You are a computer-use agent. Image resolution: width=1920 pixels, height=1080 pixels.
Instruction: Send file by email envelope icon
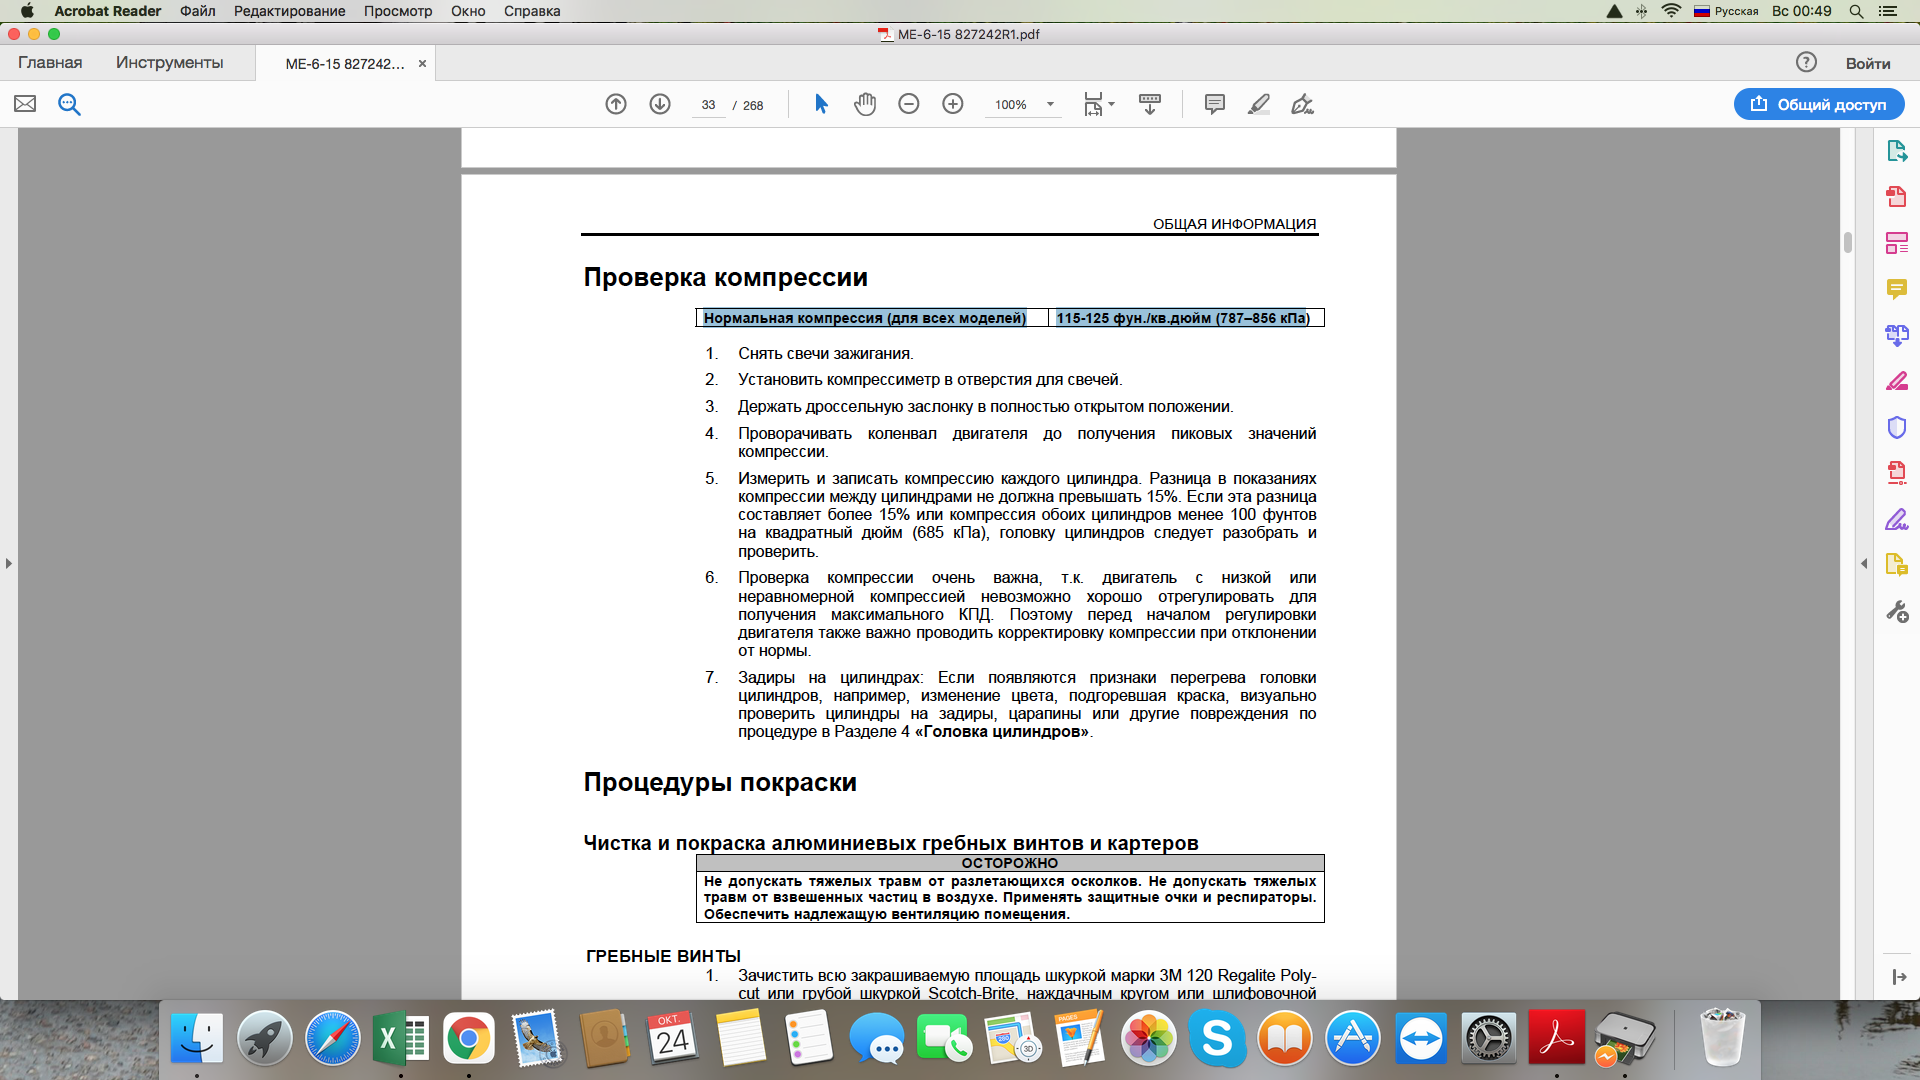pyautogui.click(x=25, y=104)
